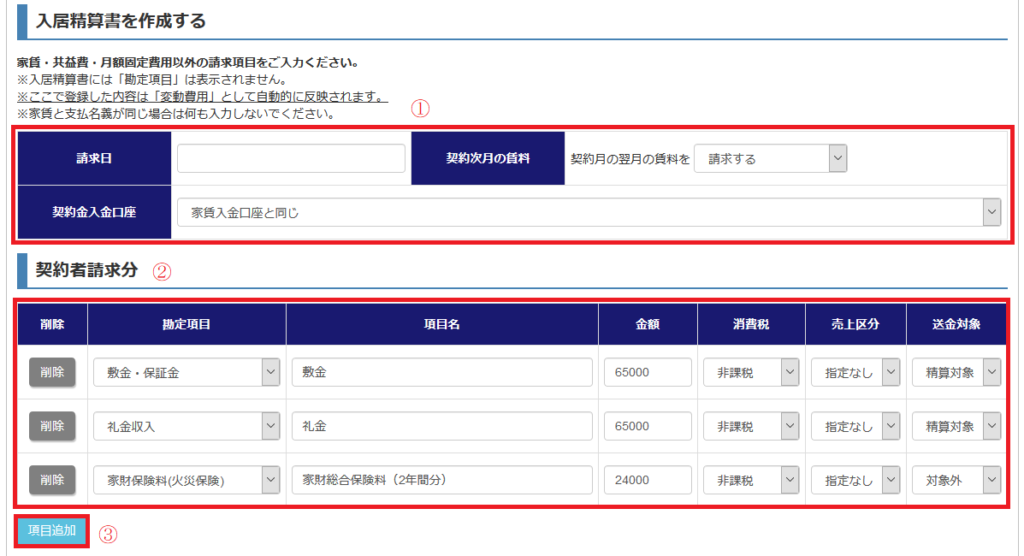This screenshot has width=1024, height=556.
Task: Open the 非課税 tax dropdown in 礼金 row
Action: 751,426
